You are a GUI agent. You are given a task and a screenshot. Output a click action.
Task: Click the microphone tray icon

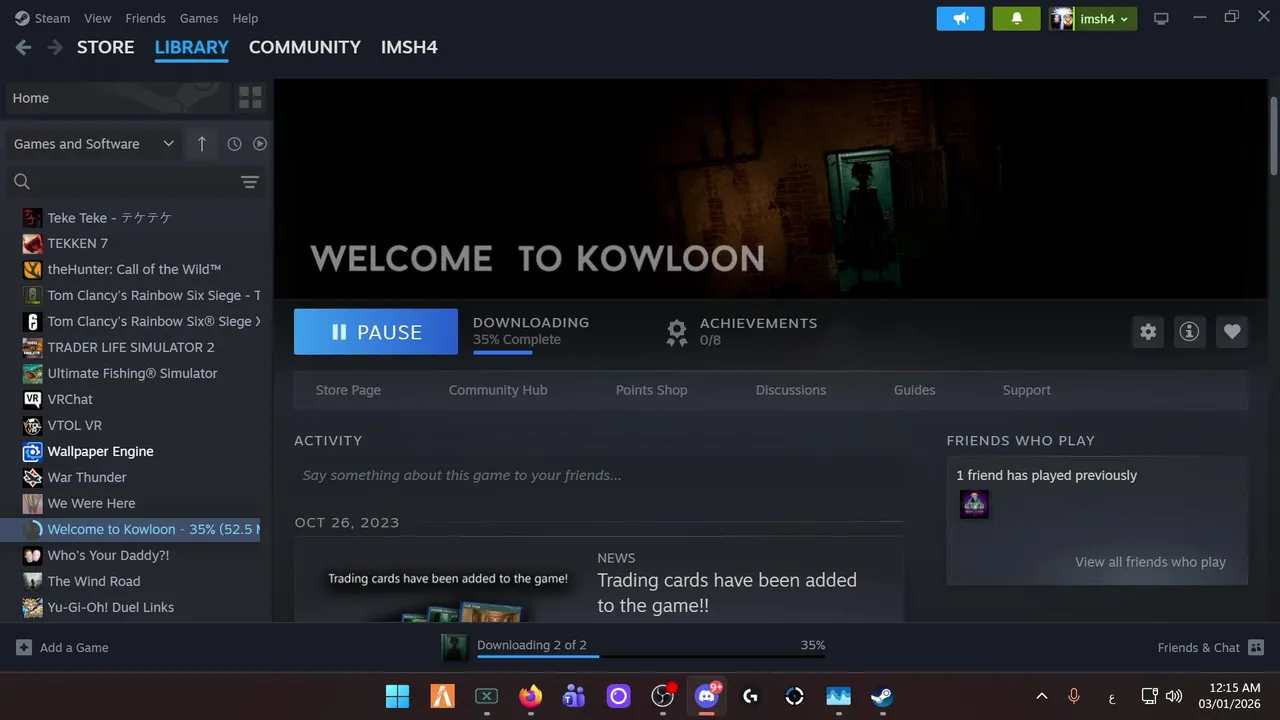[1074, 696]
